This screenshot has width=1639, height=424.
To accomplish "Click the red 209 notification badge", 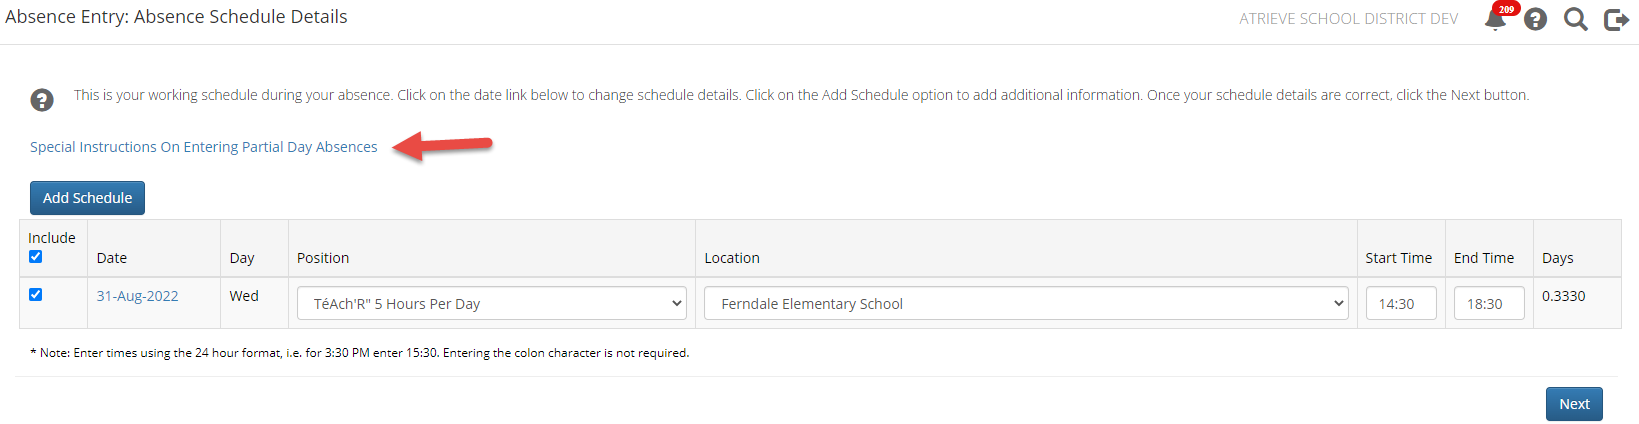I will (1506, 9).
